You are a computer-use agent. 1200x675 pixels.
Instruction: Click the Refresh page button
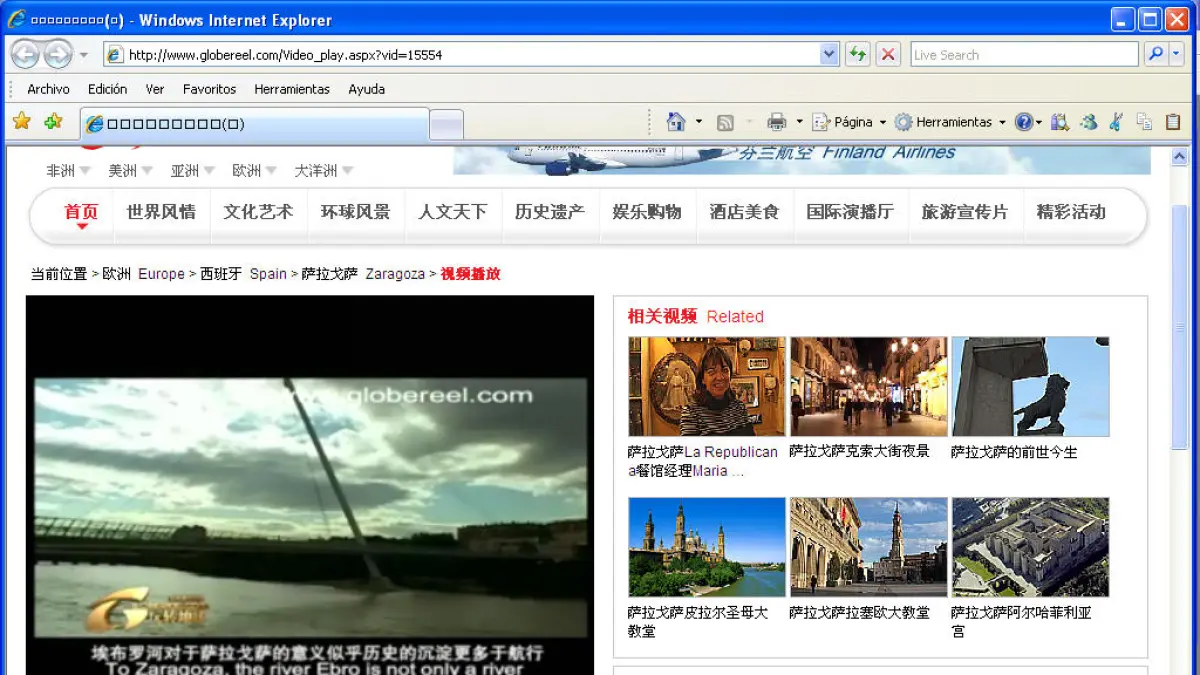[x=857, y=55]
